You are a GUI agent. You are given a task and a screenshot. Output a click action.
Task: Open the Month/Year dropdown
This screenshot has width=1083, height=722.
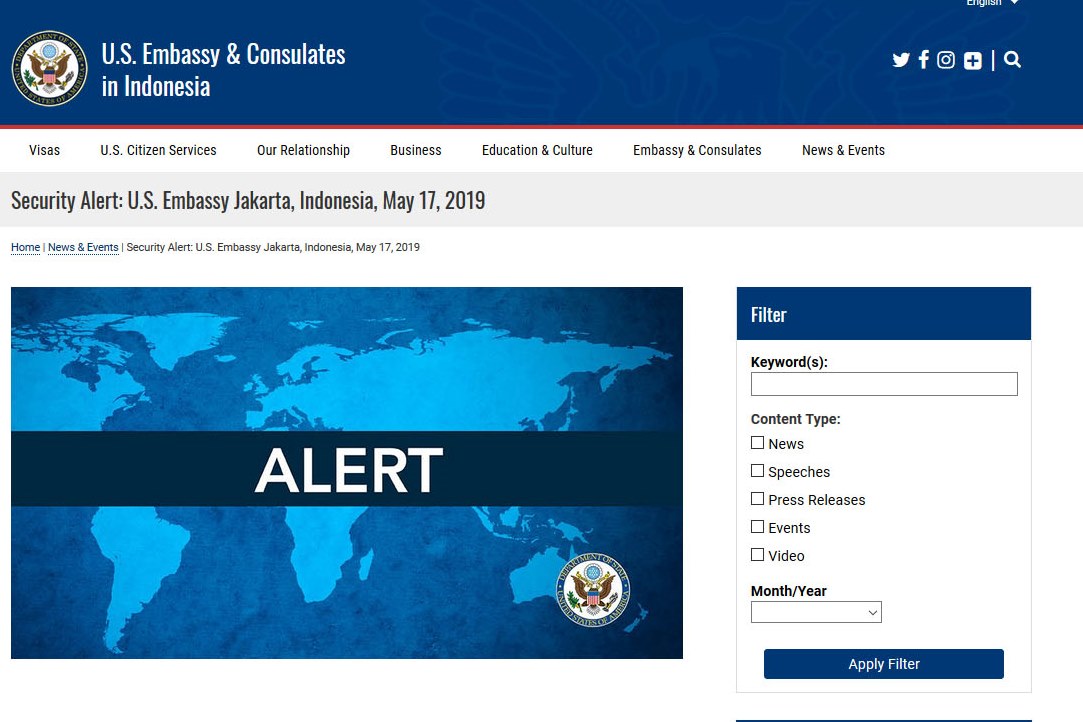coord(816,612)
